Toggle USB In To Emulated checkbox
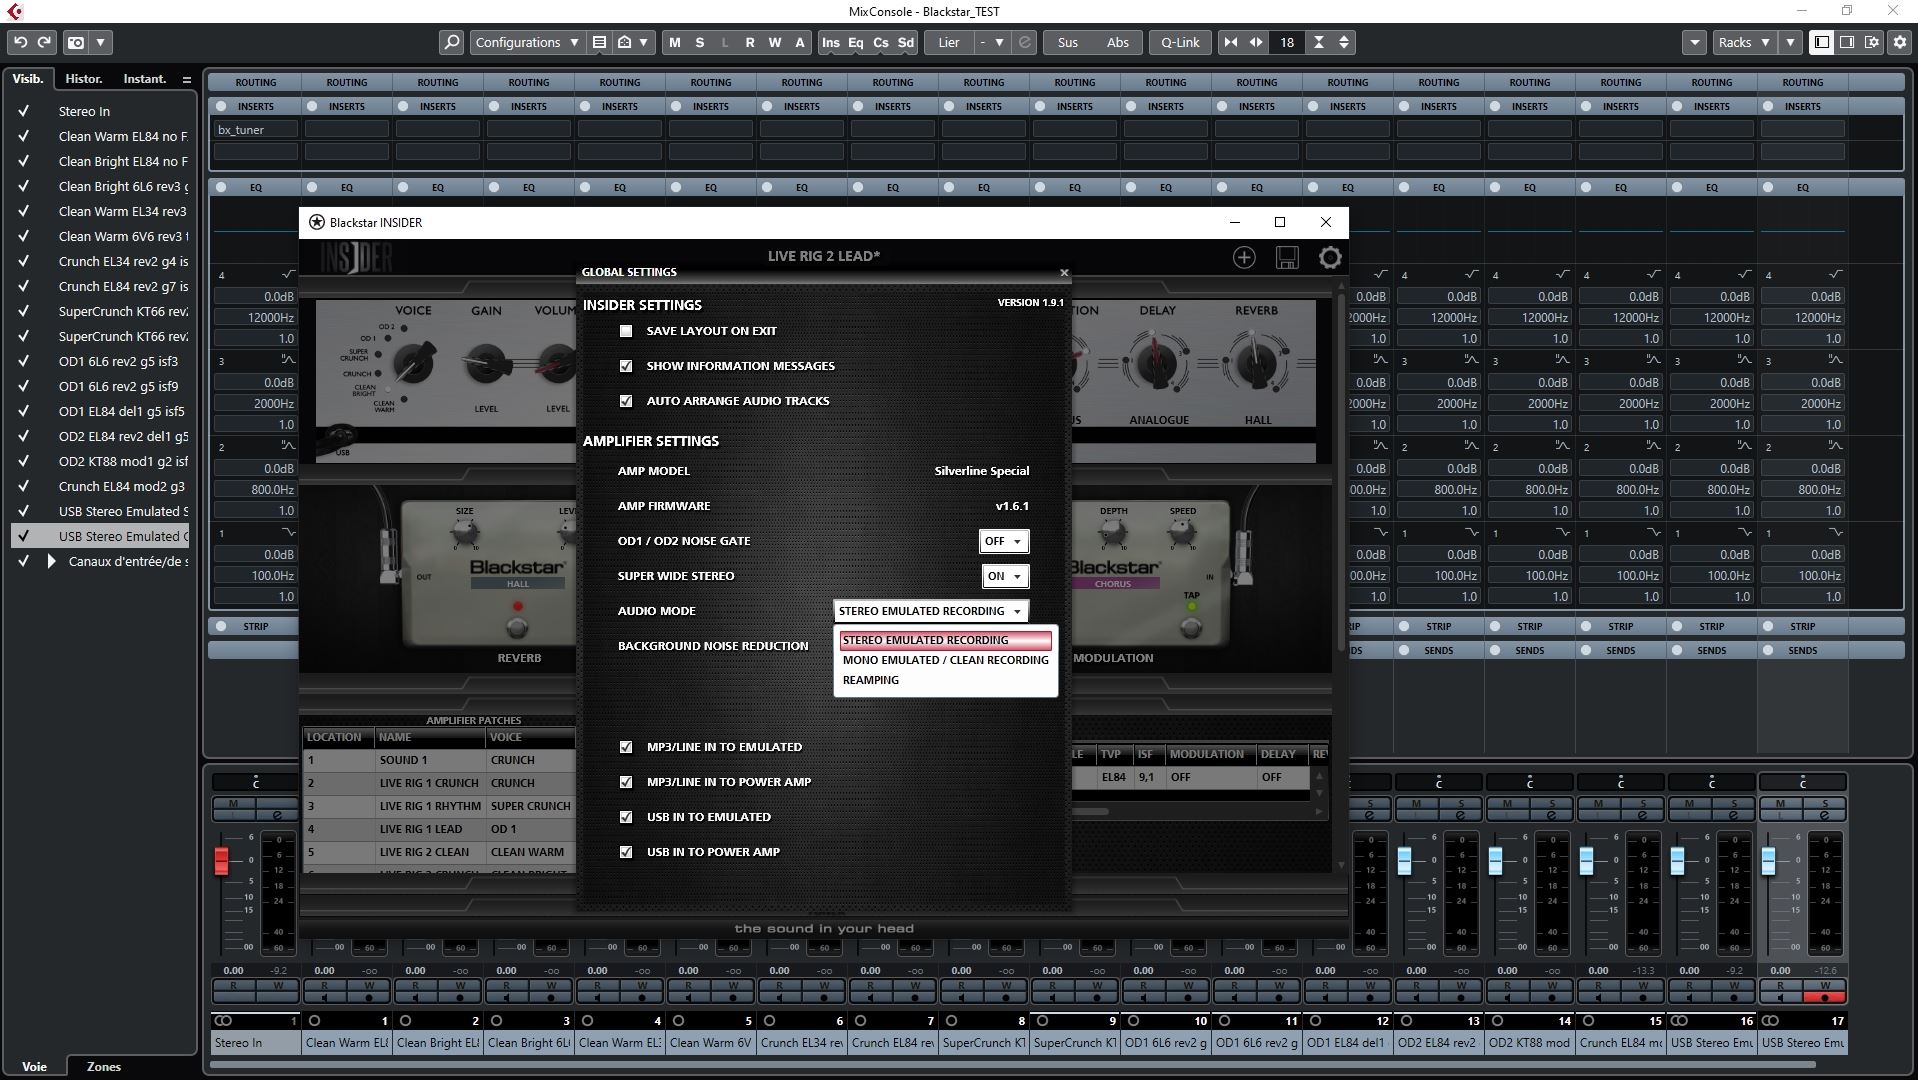 point(626,817)
